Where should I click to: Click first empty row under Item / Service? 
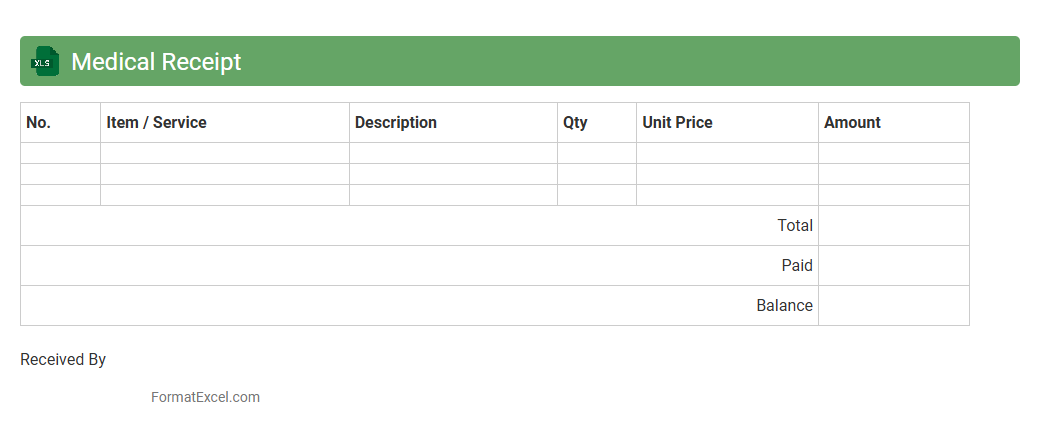coord(225,153)
